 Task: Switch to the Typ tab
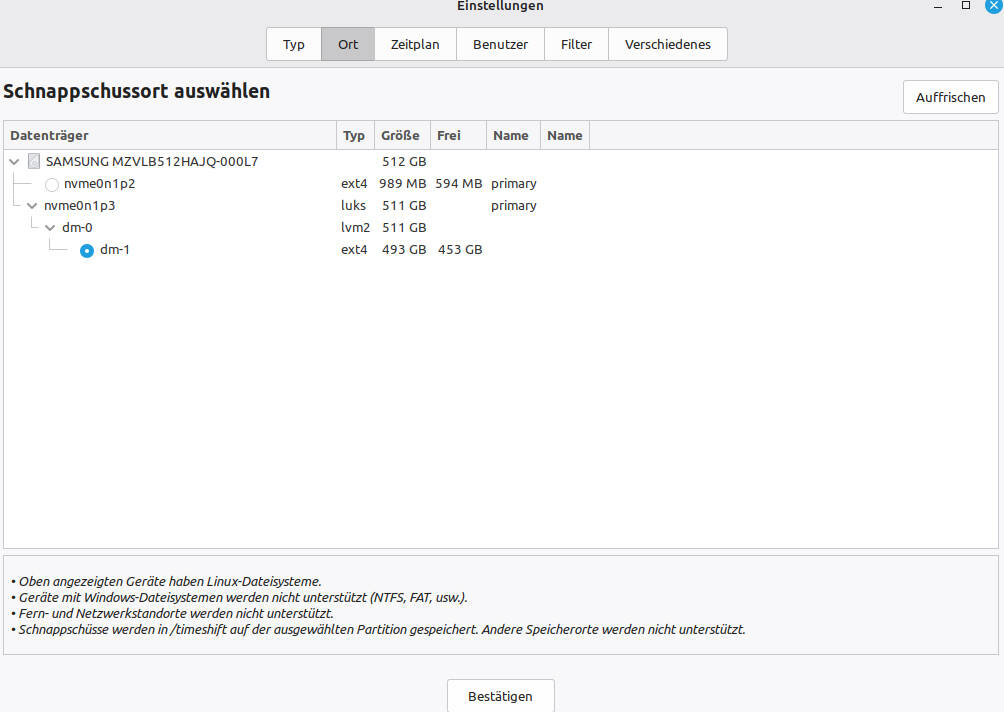click(x=294, y=44)
